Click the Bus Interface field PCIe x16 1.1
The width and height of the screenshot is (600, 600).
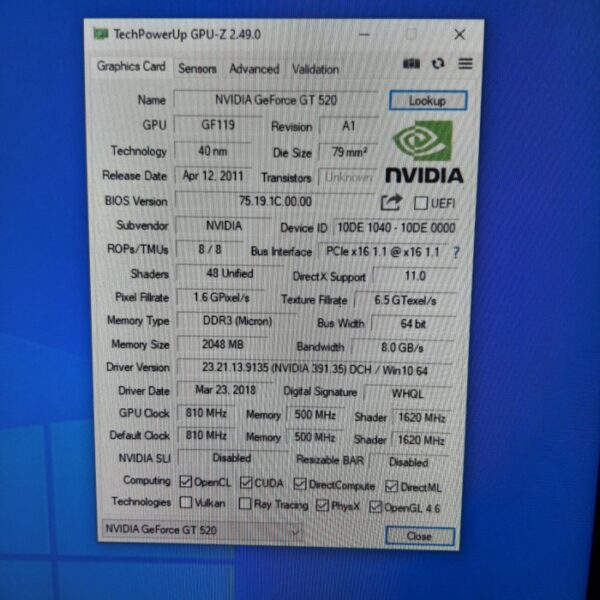coord(383,252)
